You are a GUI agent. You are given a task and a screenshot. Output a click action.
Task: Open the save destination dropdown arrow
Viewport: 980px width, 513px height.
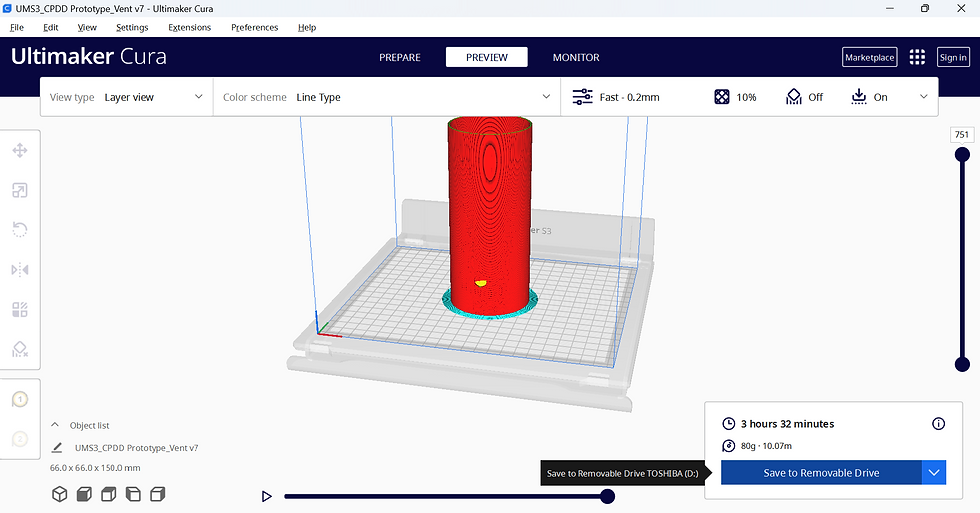point(934,472)
